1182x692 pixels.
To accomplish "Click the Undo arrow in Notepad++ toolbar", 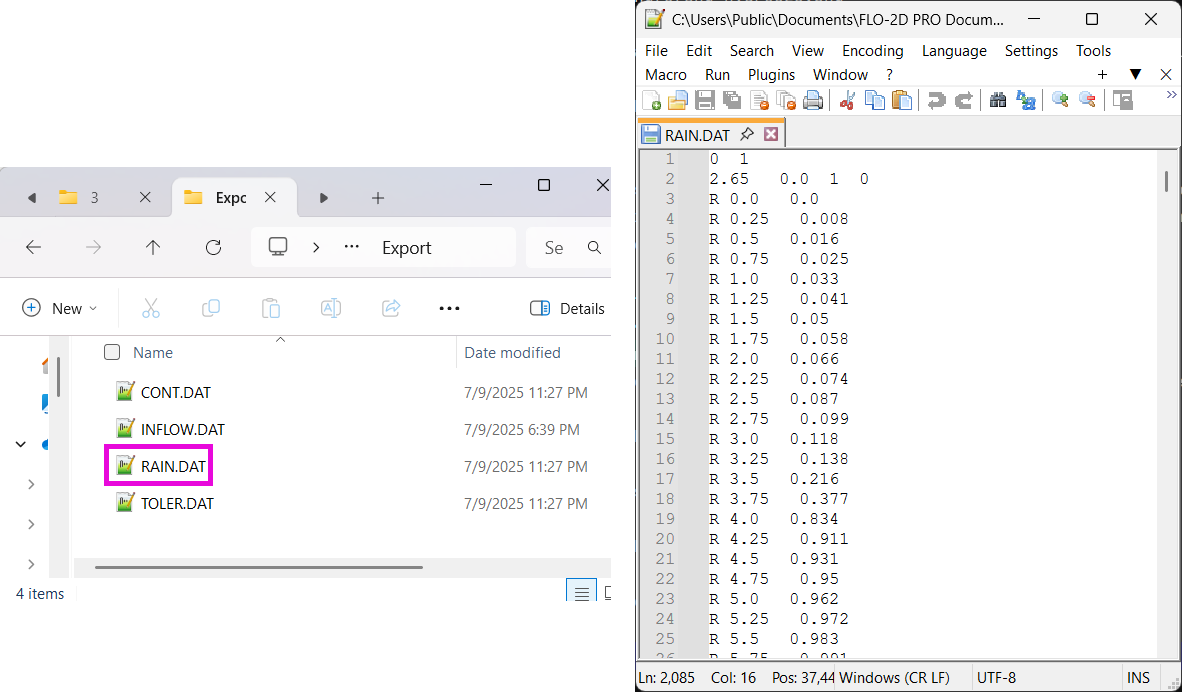I will click(936, 100).
